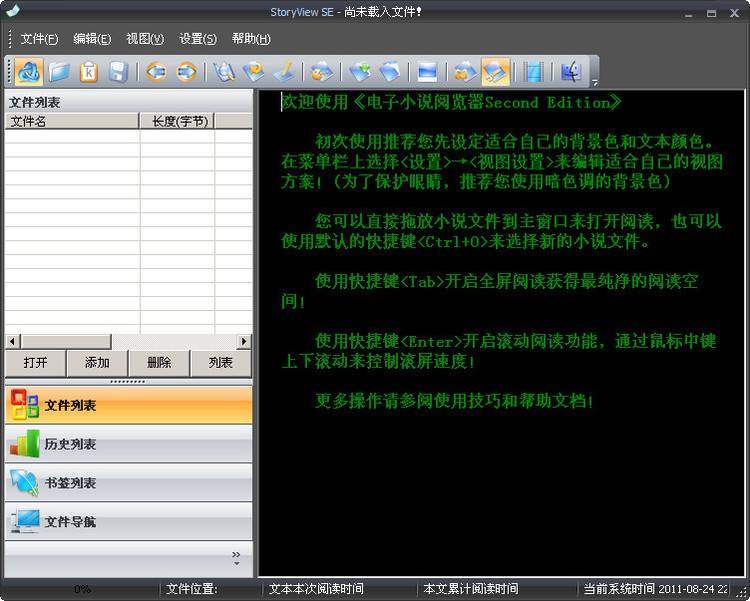Click the floppy disk save icon
Viewport: 750px width, 601px height.
pos(118,73)
